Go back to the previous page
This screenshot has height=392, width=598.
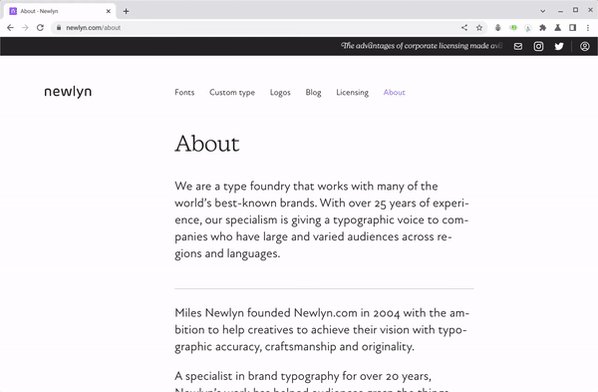(x=10, y=27)
